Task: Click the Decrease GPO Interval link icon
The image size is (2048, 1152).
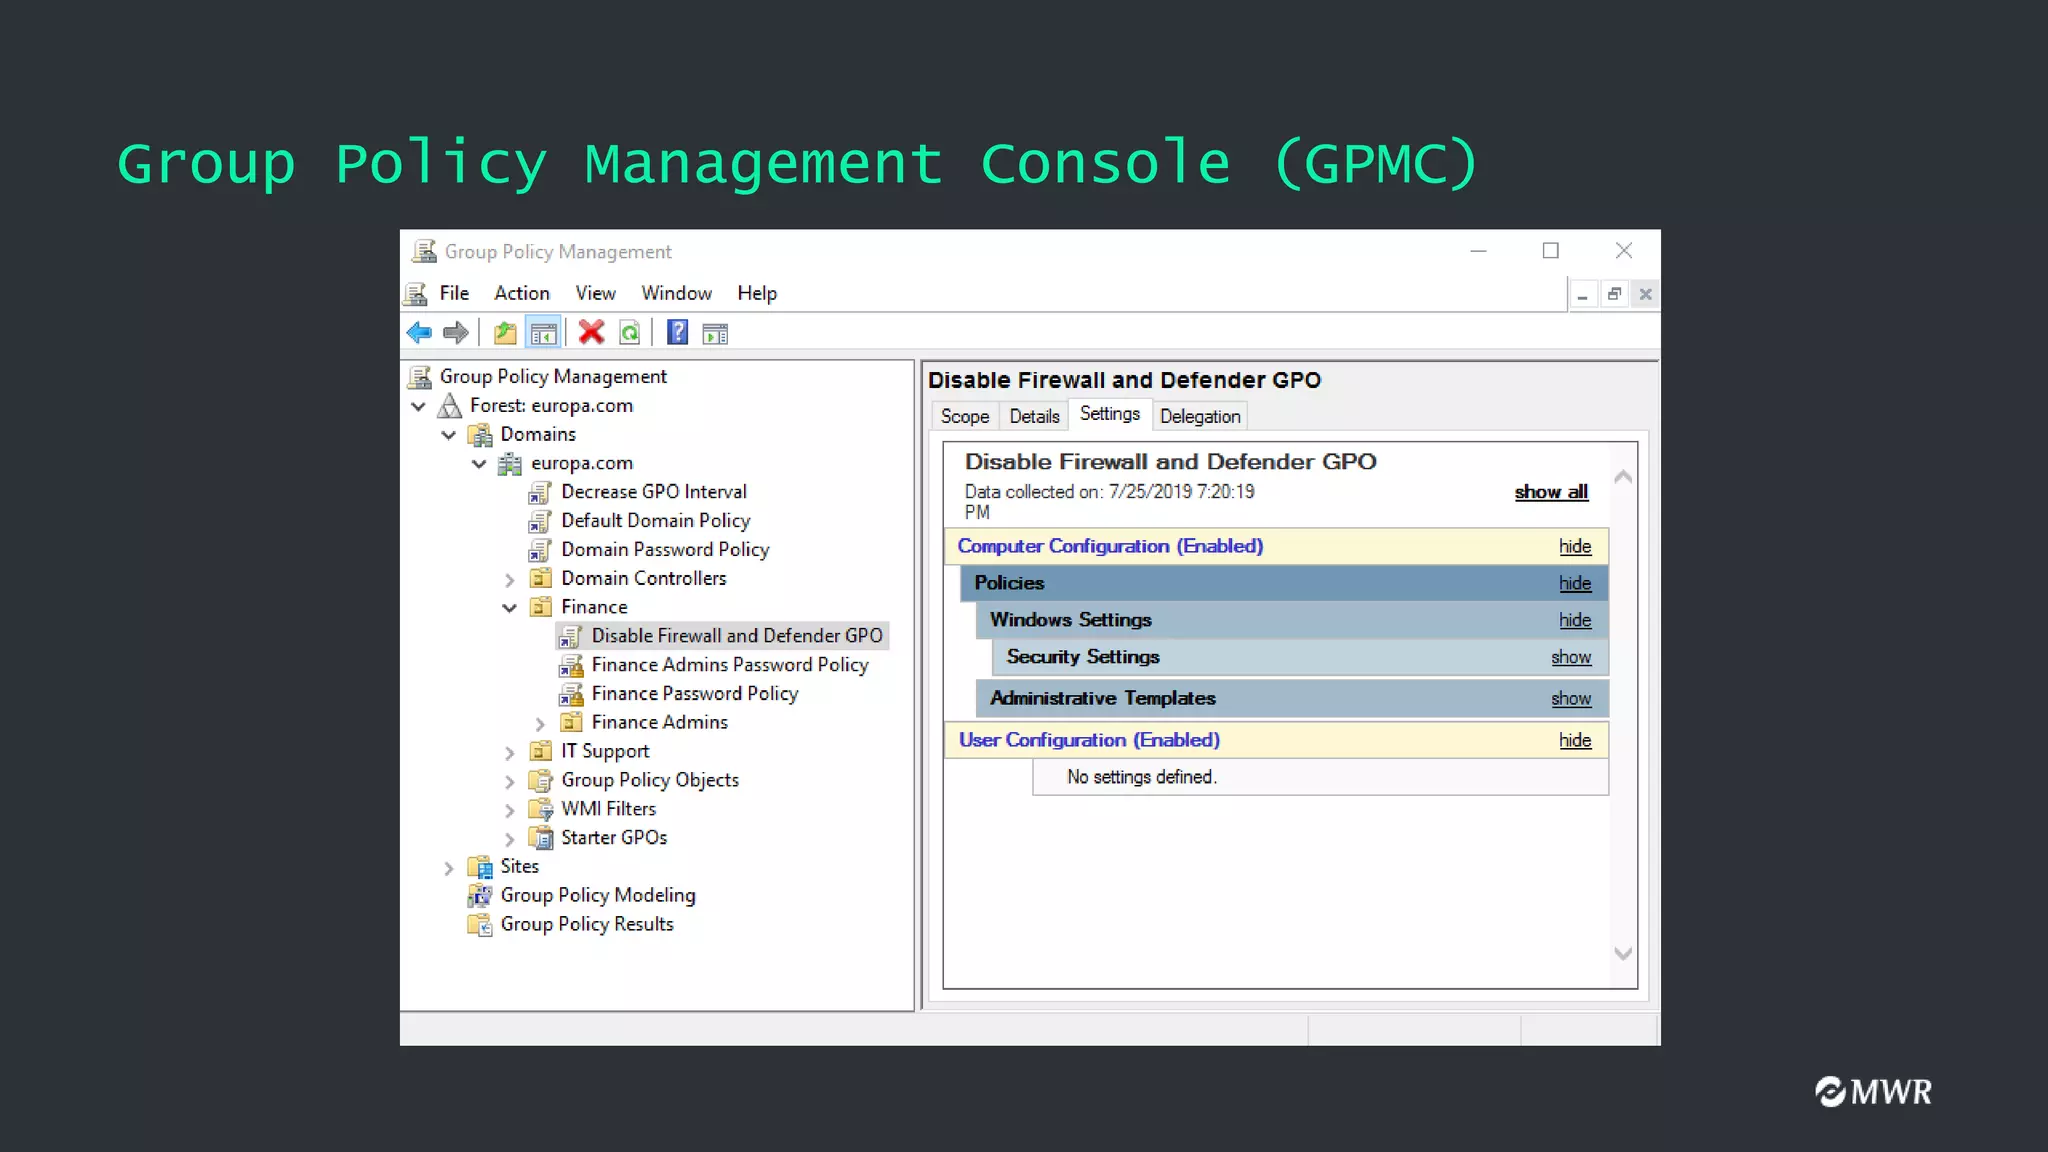Action: (540, 492)
